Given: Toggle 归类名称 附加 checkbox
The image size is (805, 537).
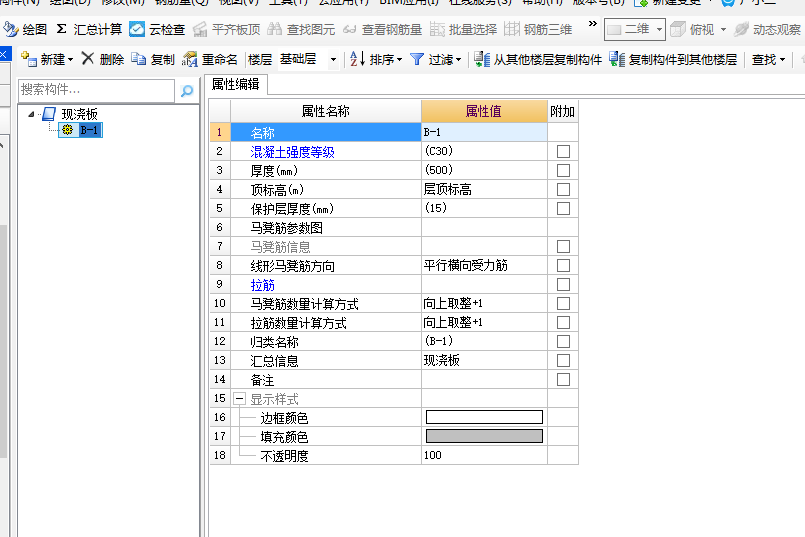Looking at the screenshot, I should tap(563, 341).
